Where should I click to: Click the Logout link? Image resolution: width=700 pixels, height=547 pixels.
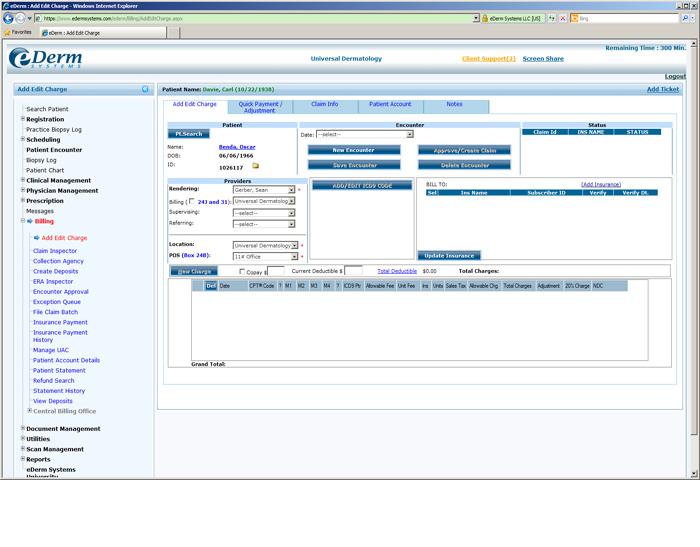tap(675, 76)
